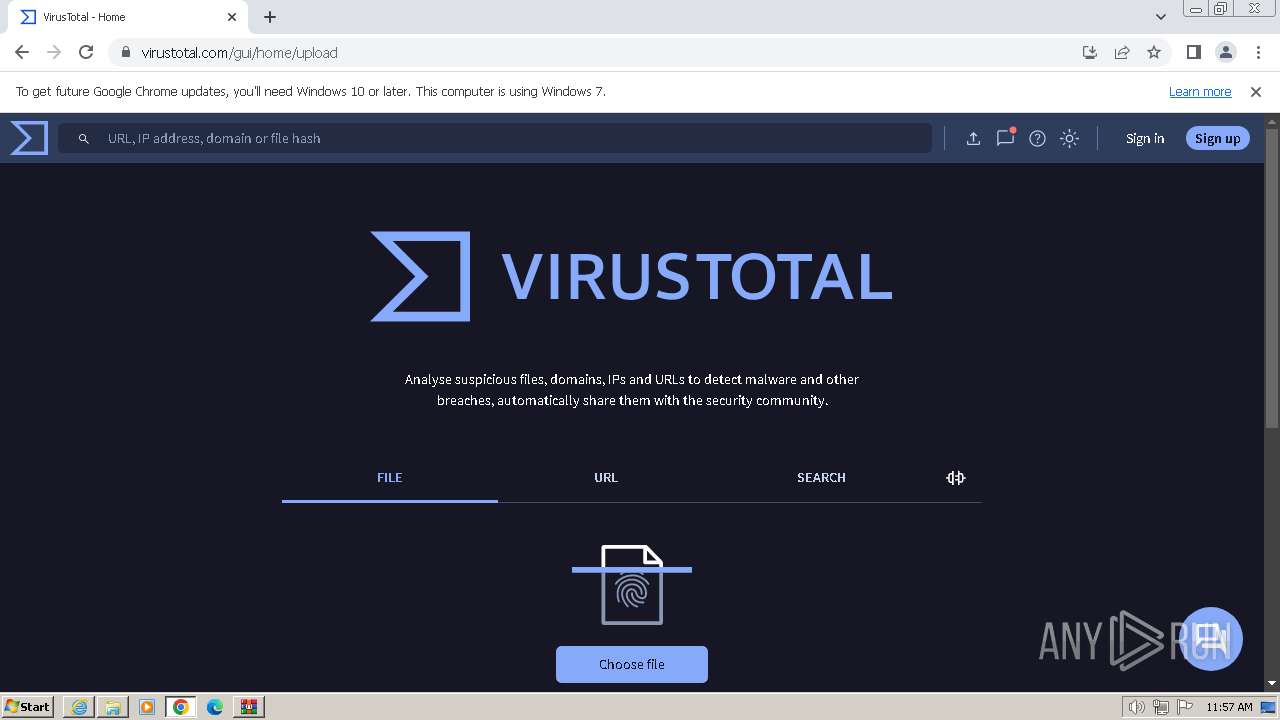Click the volume speaker tray icon
This screenshot has width=1280, height=720.
pyautogui.click(x=1137, y=707)
